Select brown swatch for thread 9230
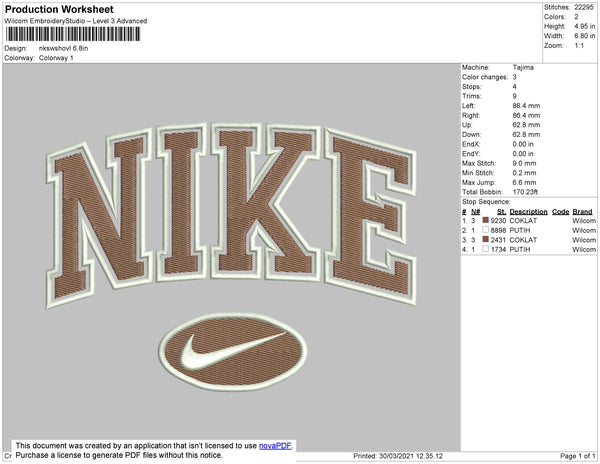 coord(486,220)
